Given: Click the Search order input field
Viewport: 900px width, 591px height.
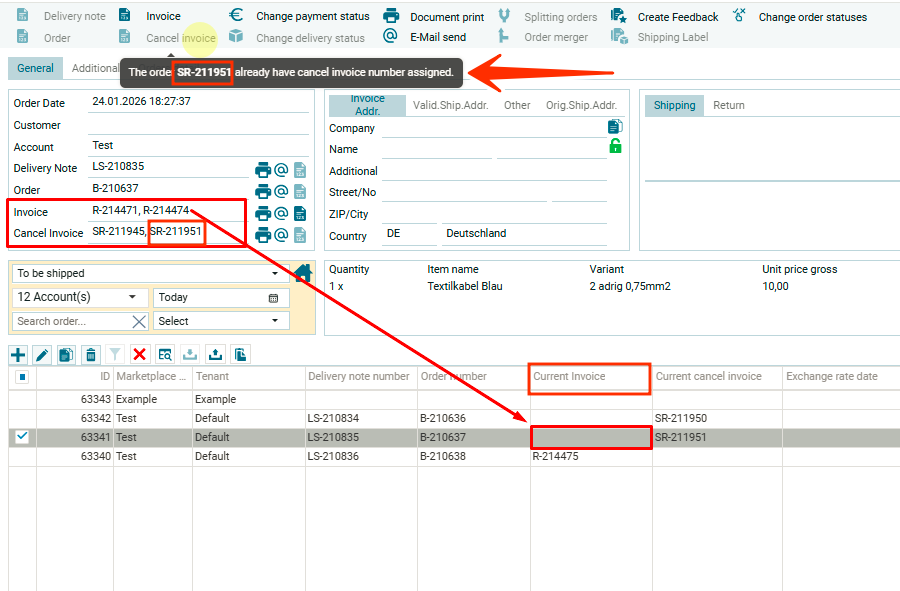Looking at the screenshot, I should [72, 321].
